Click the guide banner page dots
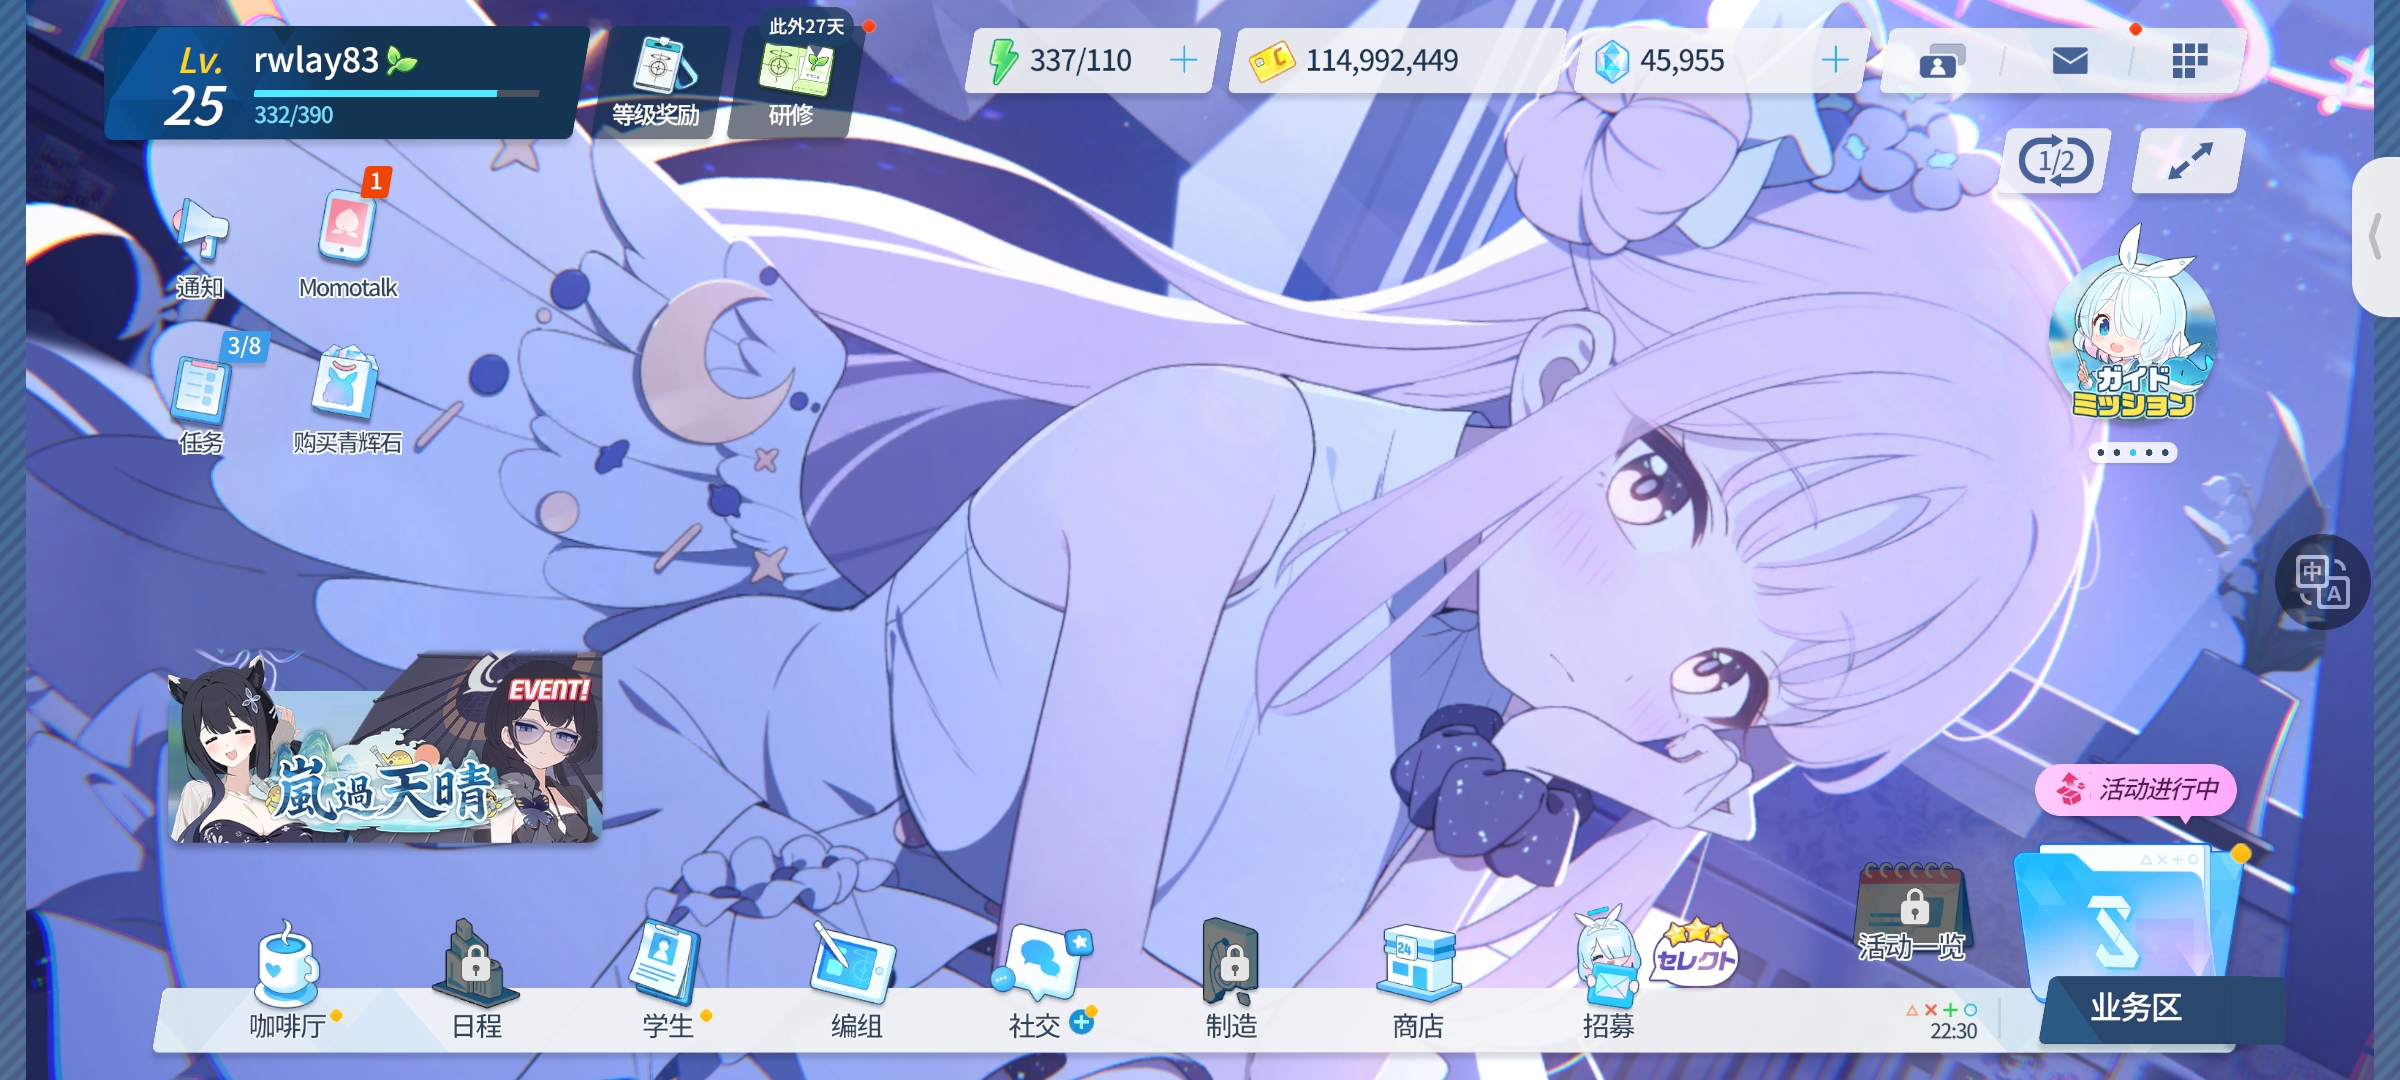 click(2132, 453)
